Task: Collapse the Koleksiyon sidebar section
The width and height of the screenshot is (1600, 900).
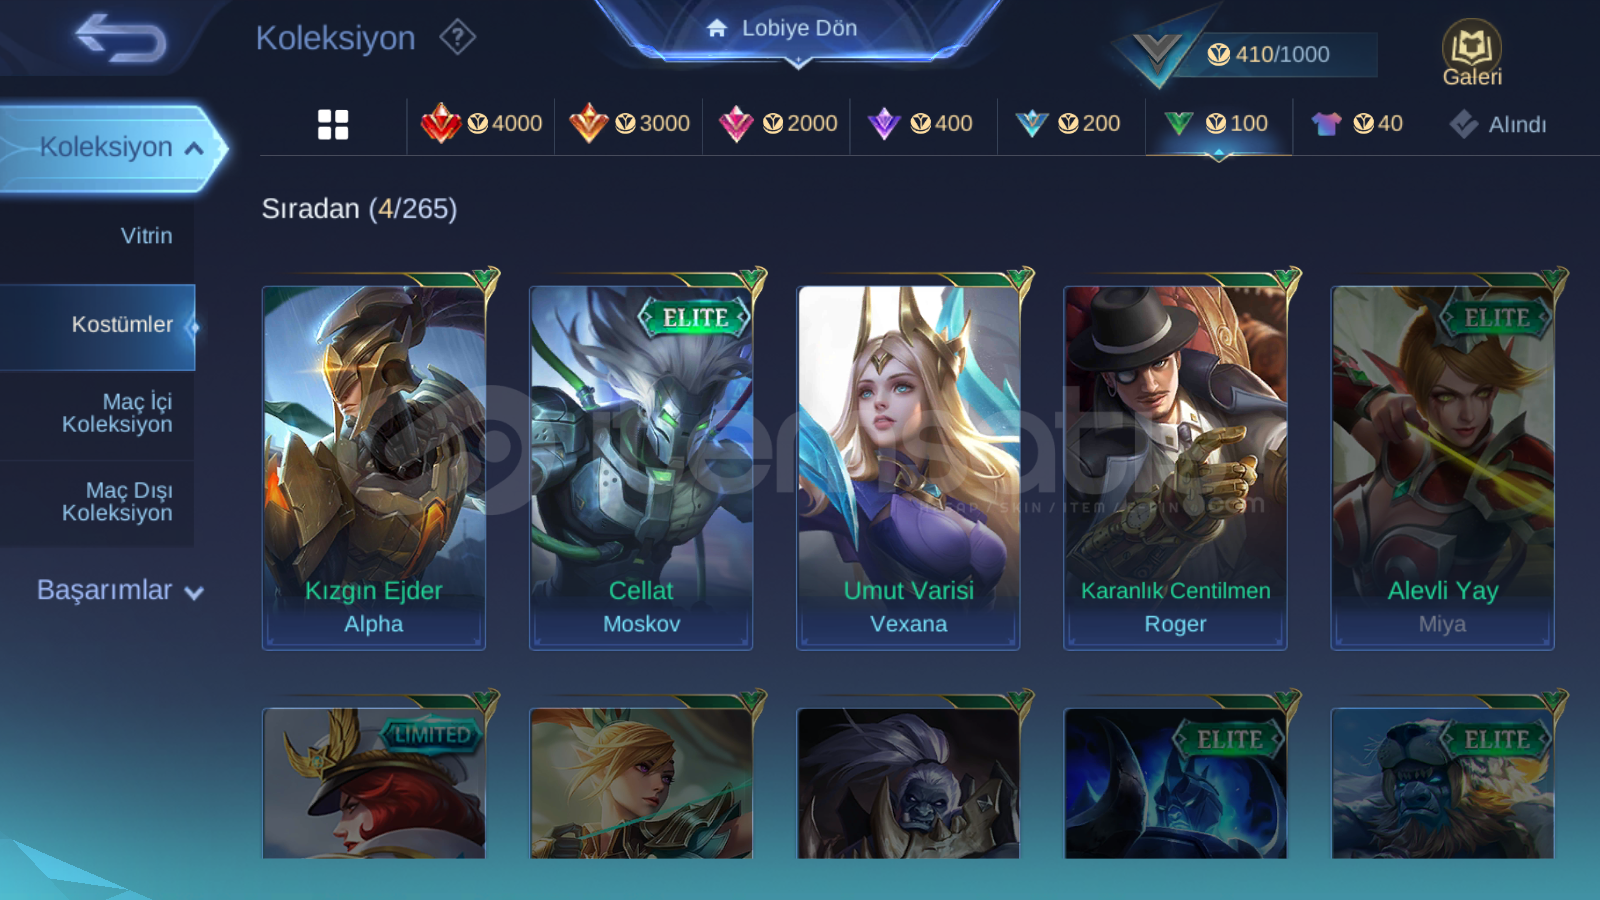Action: [112, 147]
